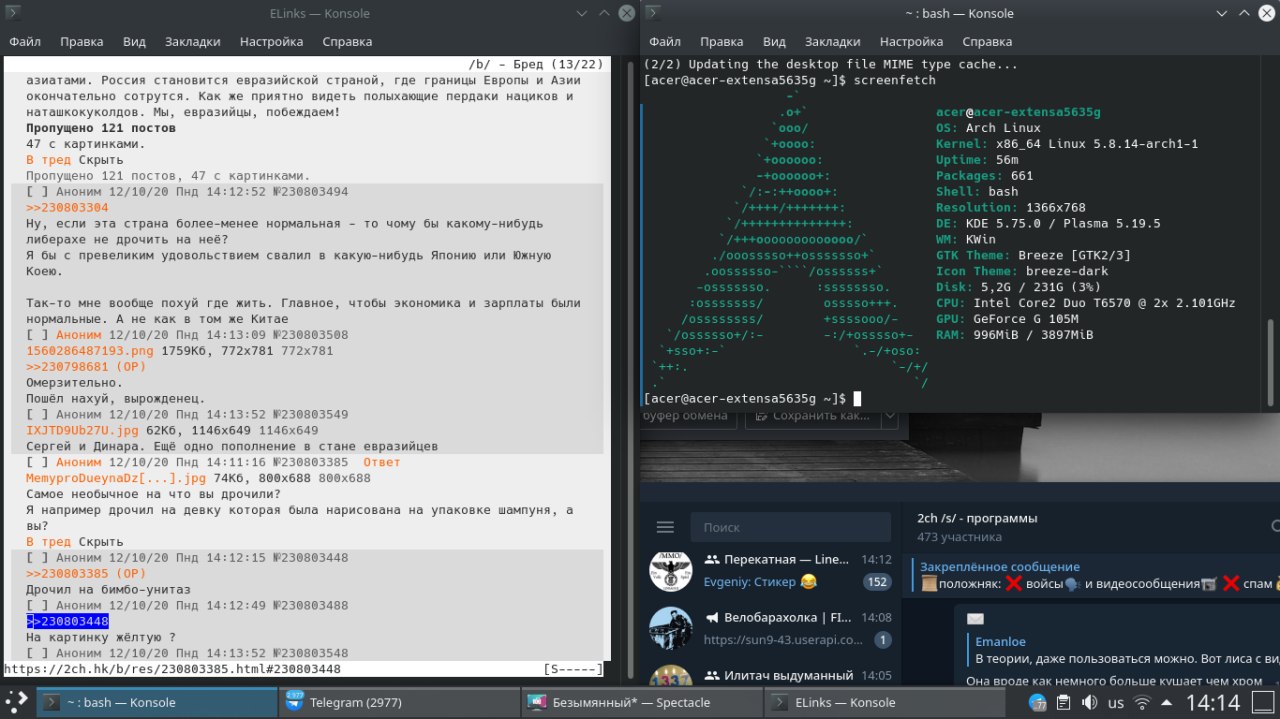Open the Велобарахолка chat row title
1280x719 pixels.
click(x=786, y=617)
